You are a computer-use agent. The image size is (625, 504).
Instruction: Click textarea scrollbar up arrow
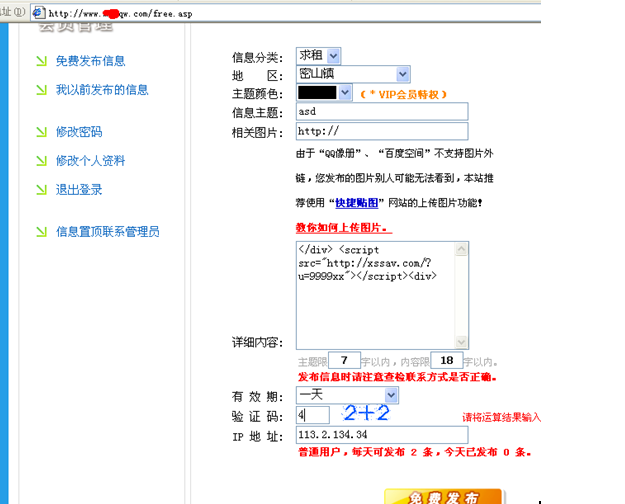462,250
